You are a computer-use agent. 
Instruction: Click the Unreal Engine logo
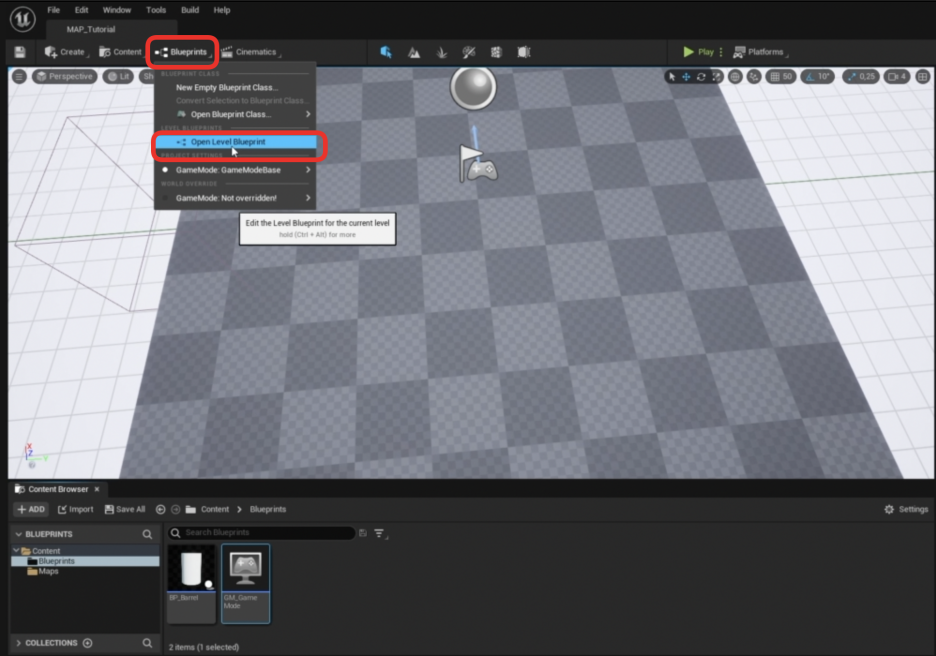pyautogui.click(x=23, y=19)
